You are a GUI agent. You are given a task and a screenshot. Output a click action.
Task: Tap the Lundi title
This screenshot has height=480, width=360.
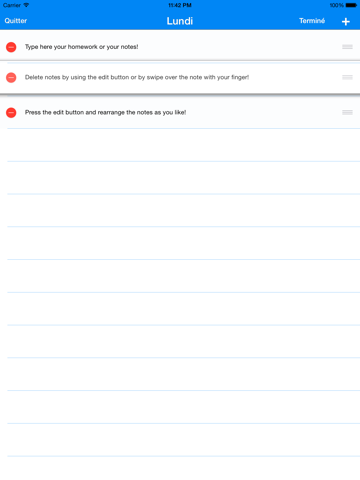(180, 21)
